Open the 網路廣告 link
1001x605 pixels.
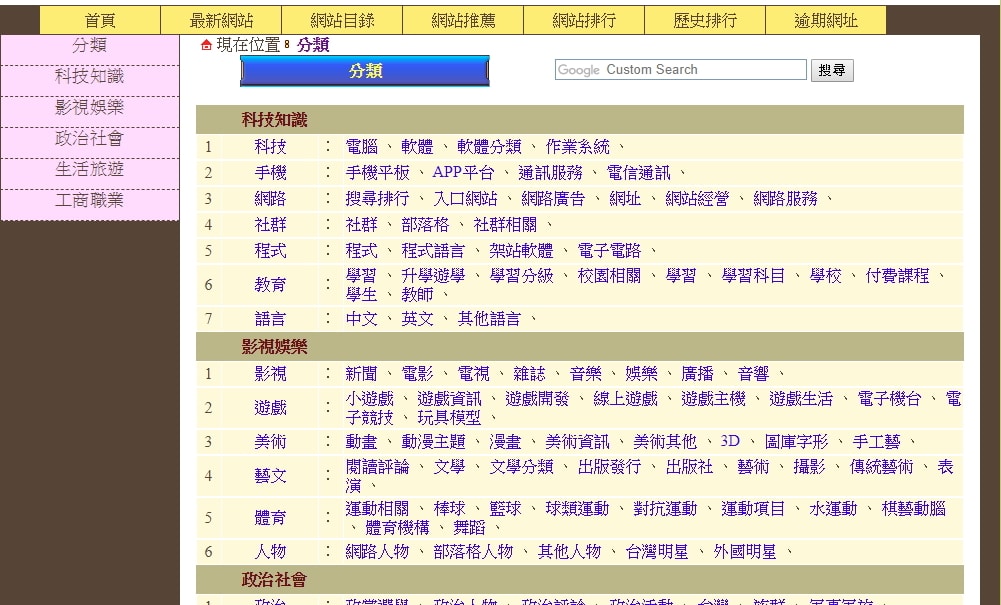tap(553, 199)
